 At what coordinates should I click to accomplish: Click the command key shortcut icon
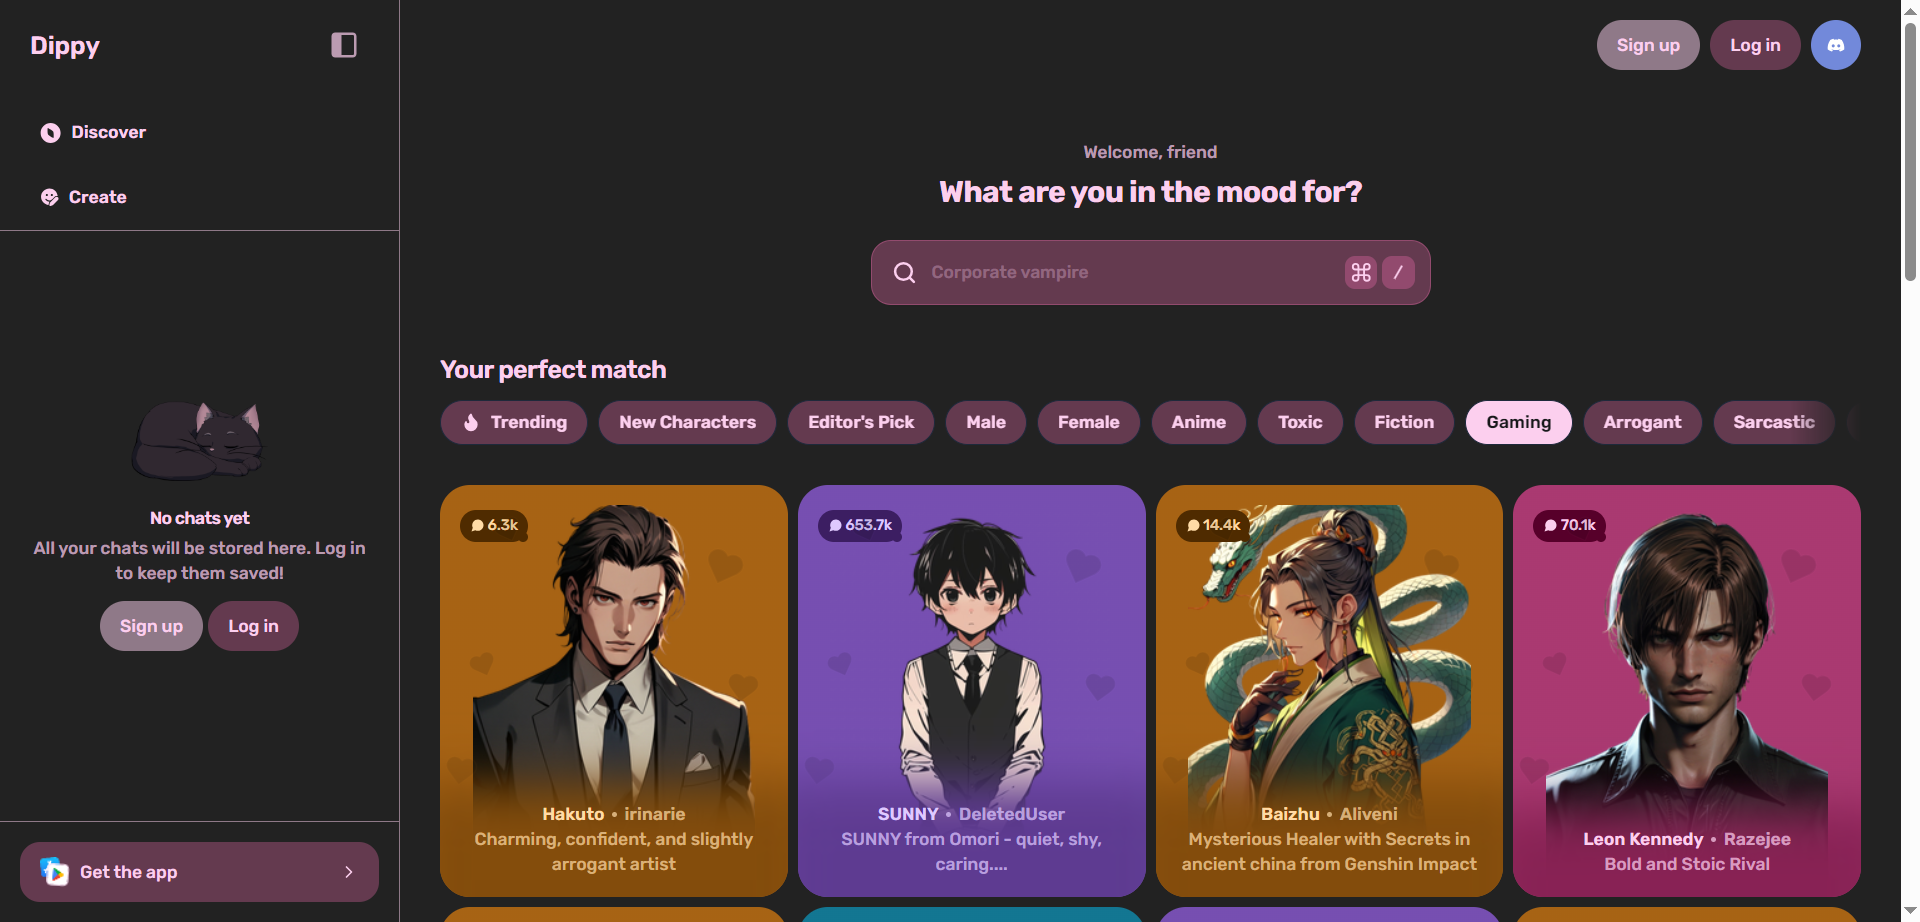(x=1361, y=272)
